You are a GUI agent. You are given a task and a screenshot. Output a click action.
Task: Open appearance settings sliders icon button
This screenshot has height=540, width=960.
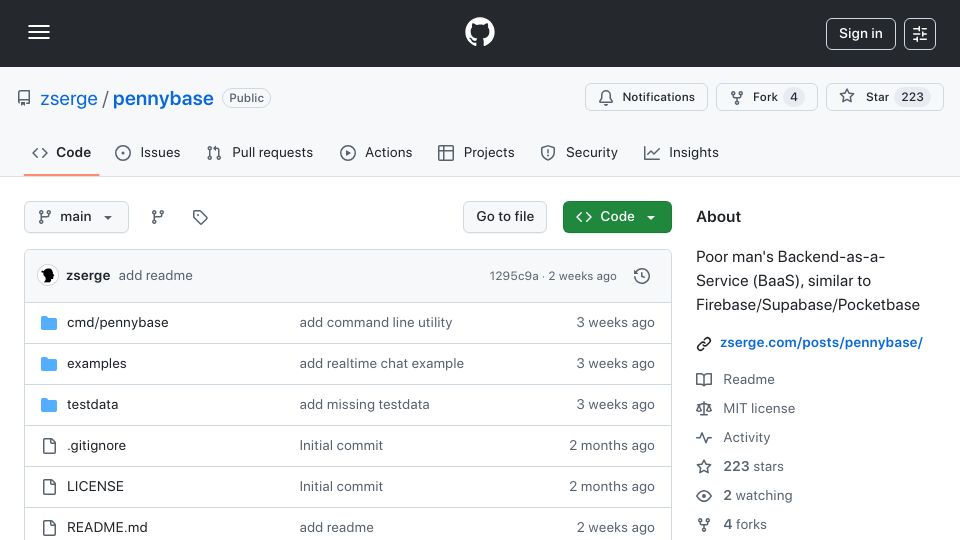[x=920, y=34]
